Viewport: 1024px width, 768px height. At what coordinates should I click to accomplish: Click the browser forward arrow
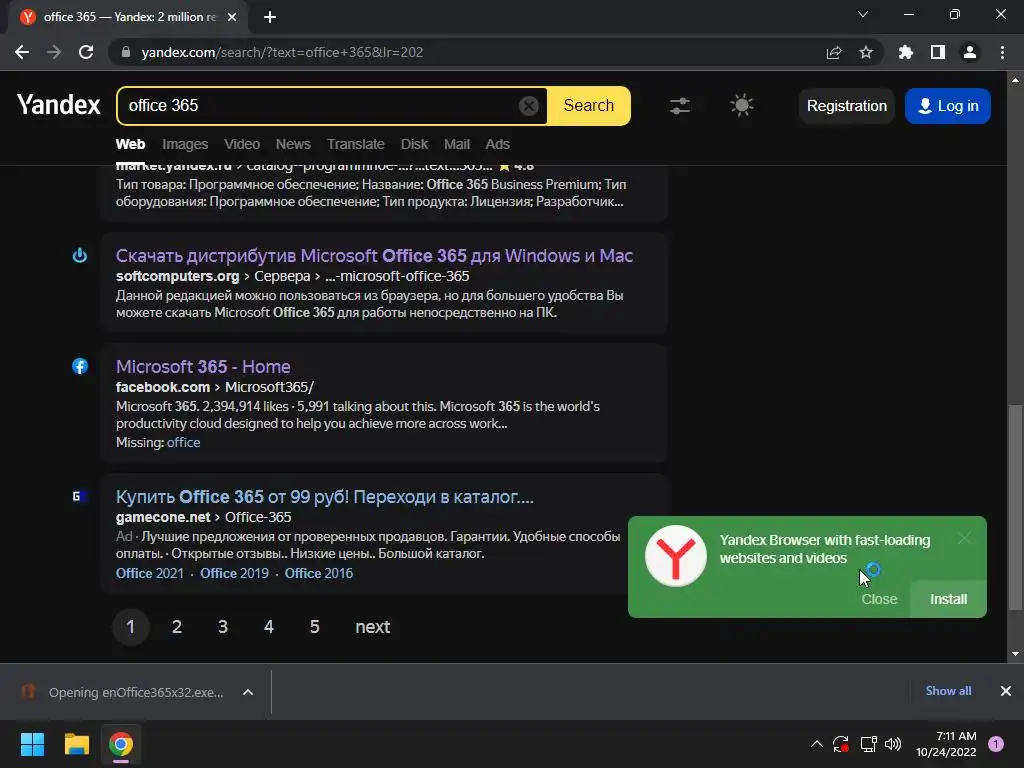pos(54,52)
